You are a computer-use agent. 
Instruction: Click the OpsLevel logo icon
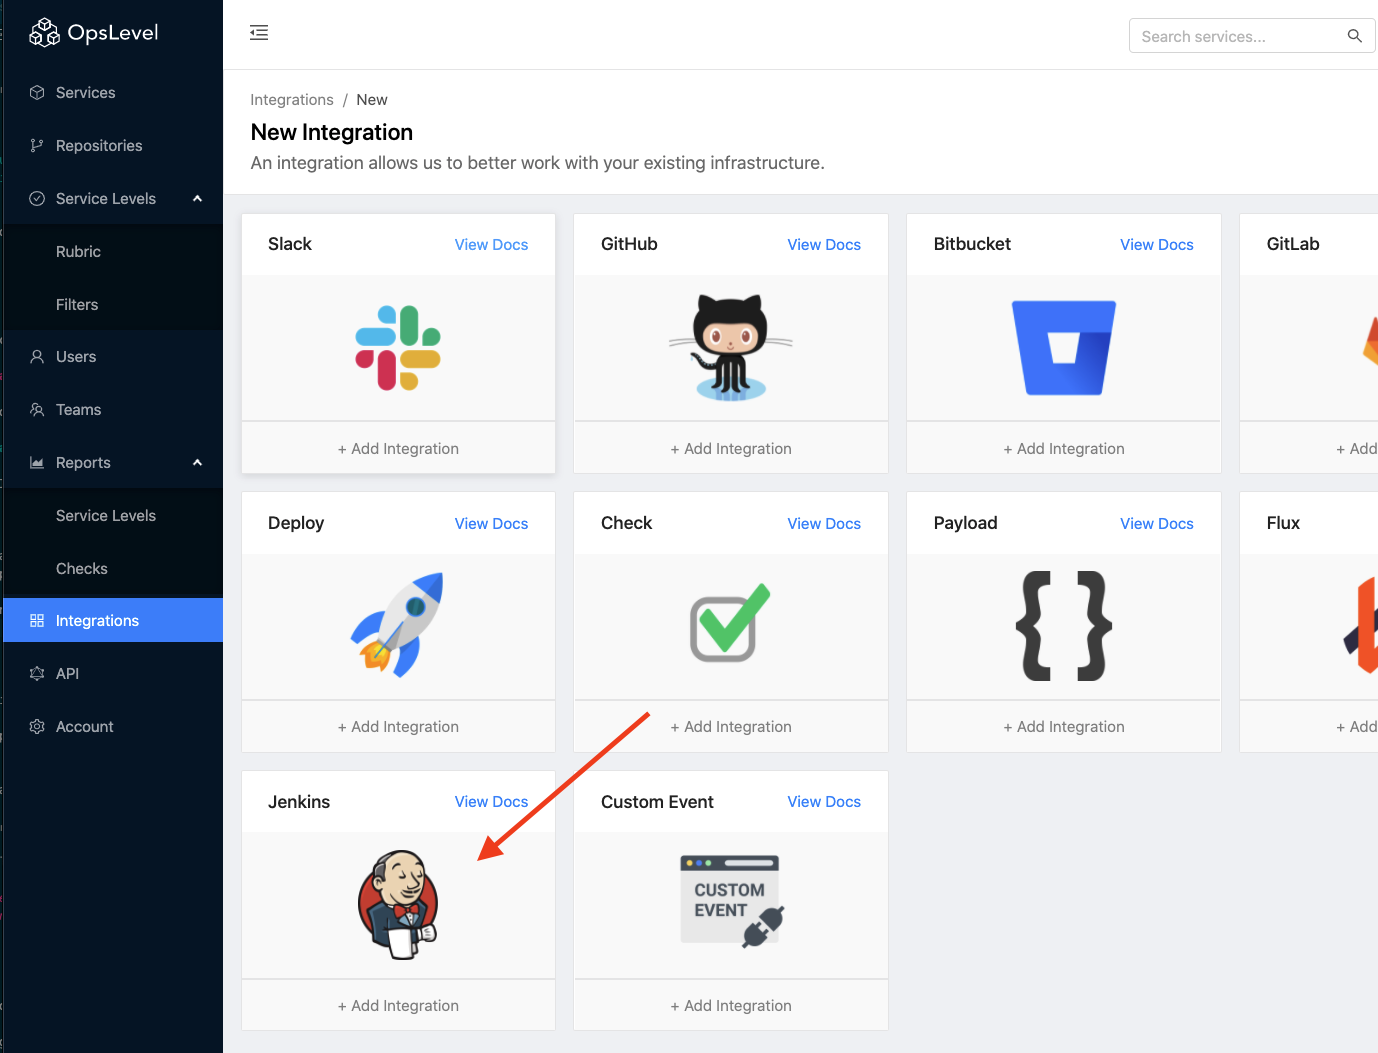(x=44, y=33)
